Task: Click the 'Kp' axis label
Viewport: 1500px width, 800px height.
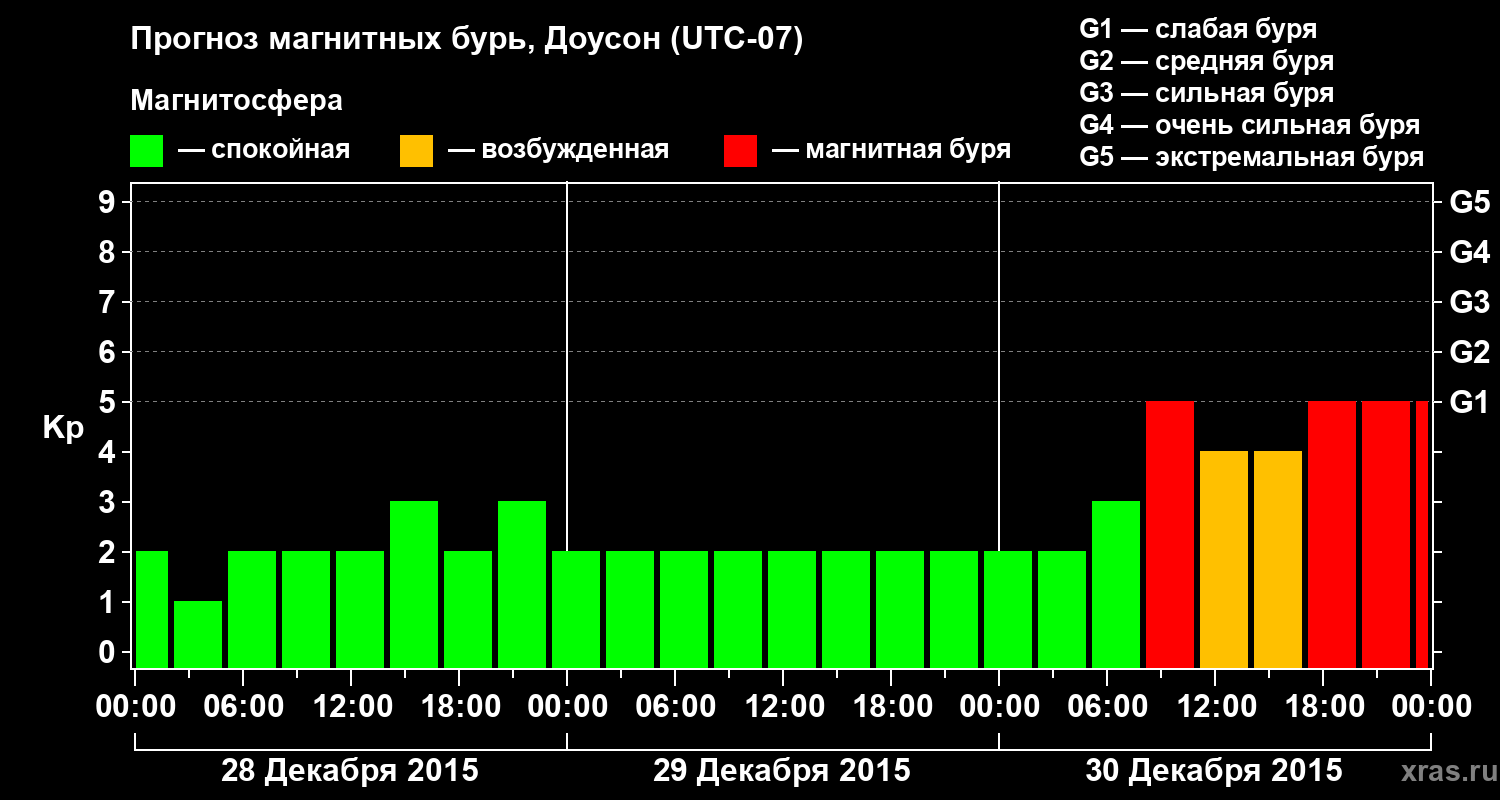Action: click(63, 427)
